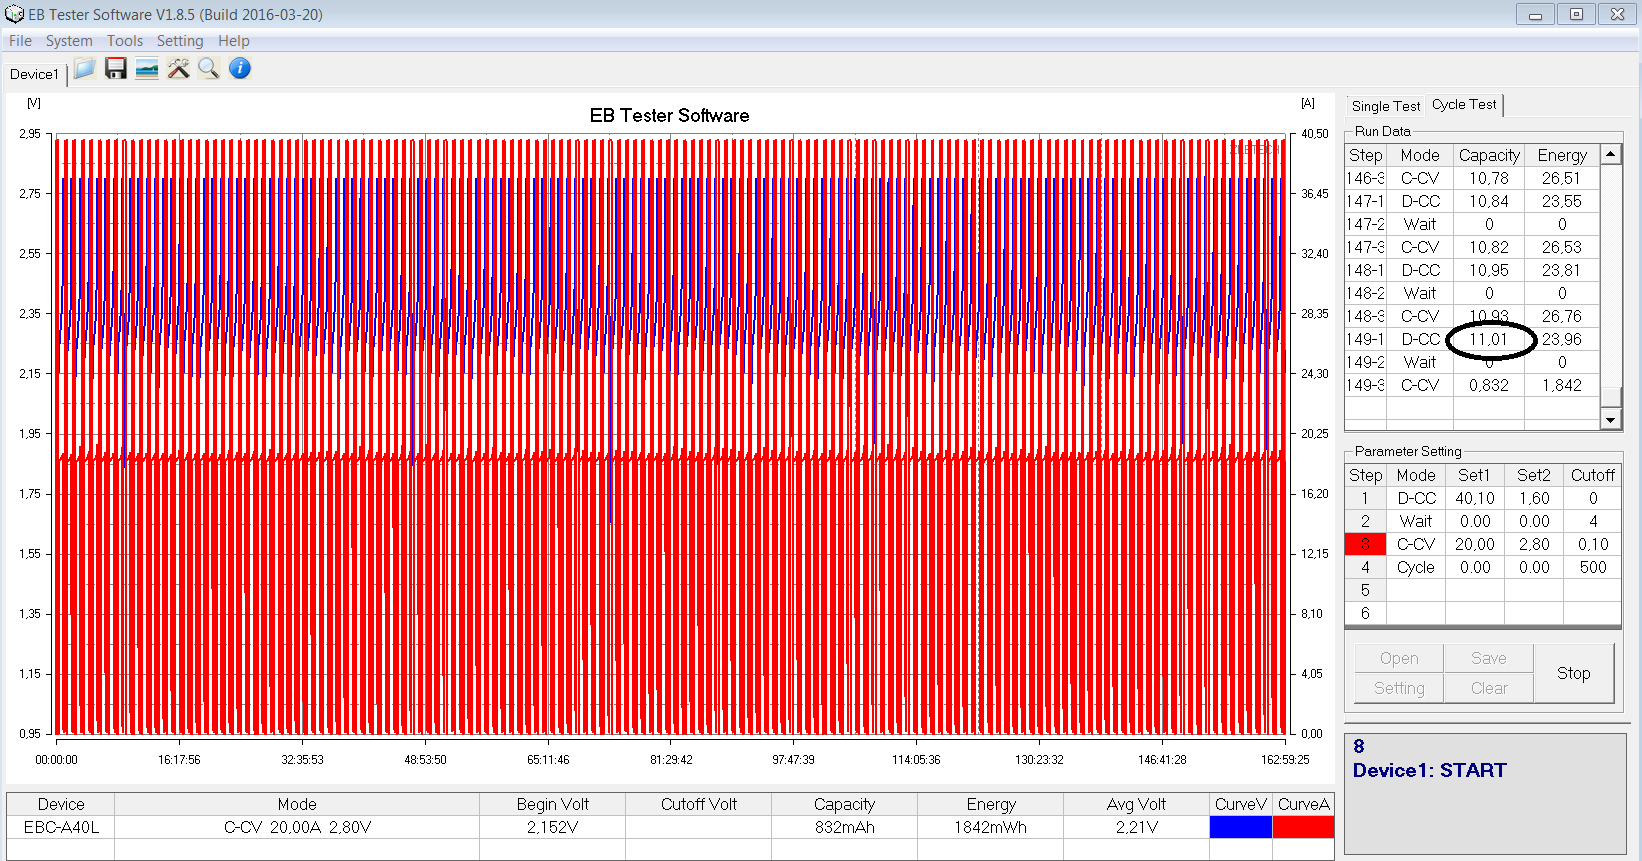Click the Mode column header in Run Data
The height and width of the screenshot is (861, 1642).
click(1420, 155)
